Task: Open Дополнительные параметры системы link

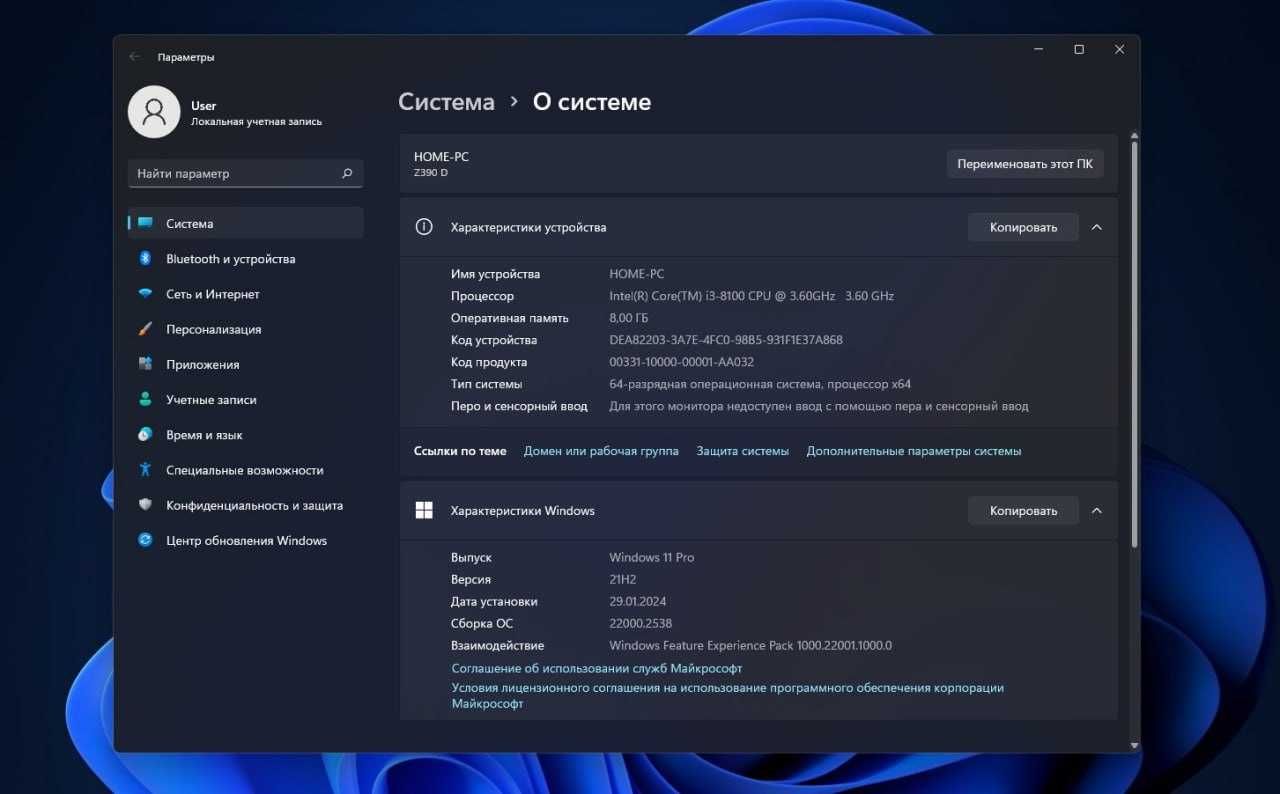Action: 914,451
